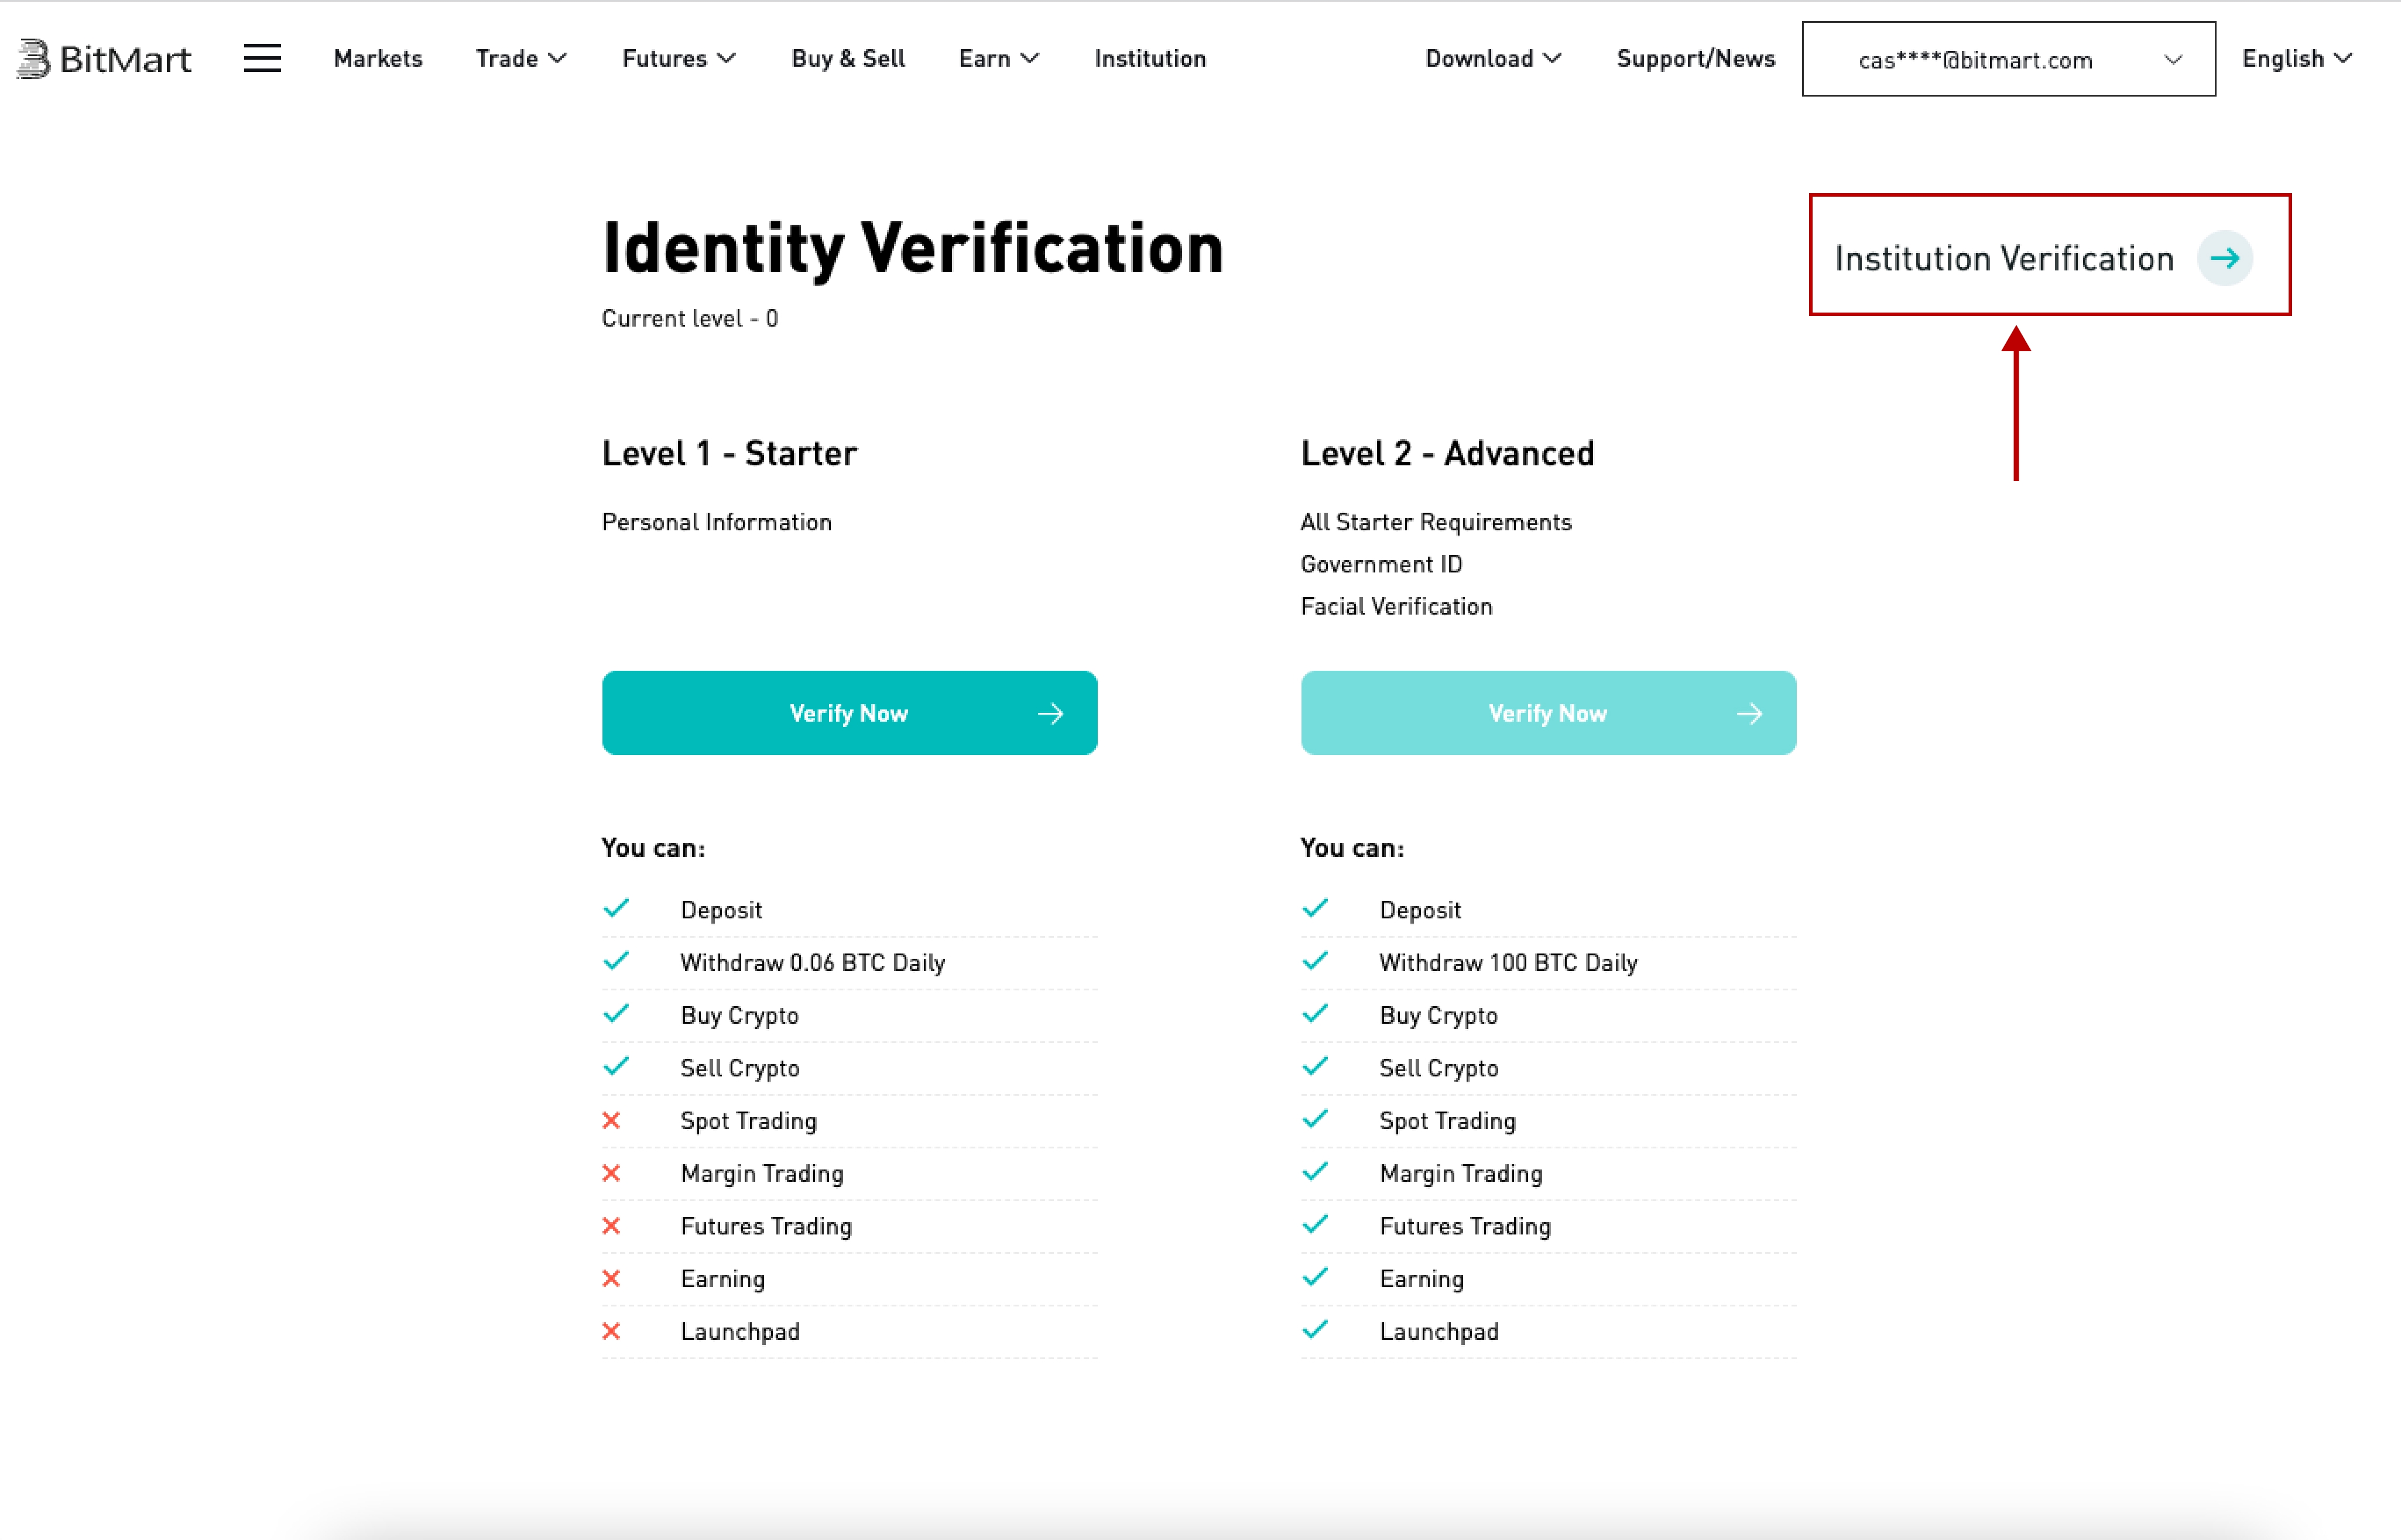Open the hamburger menu icon
The height and width of the screenshot is (1540, 2401).
click(262, 59)
